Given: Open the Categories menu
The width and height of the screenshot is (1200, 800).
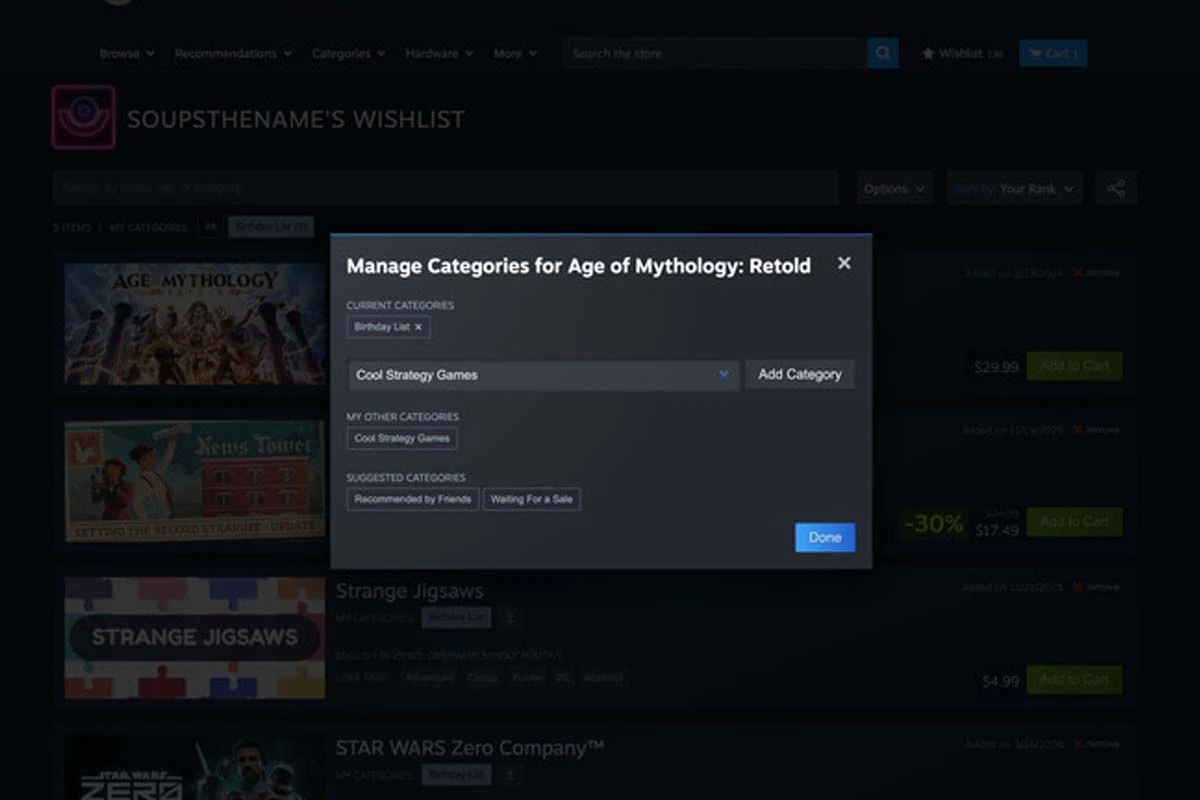Looking at the screenshot, I should tap(348, 53).
